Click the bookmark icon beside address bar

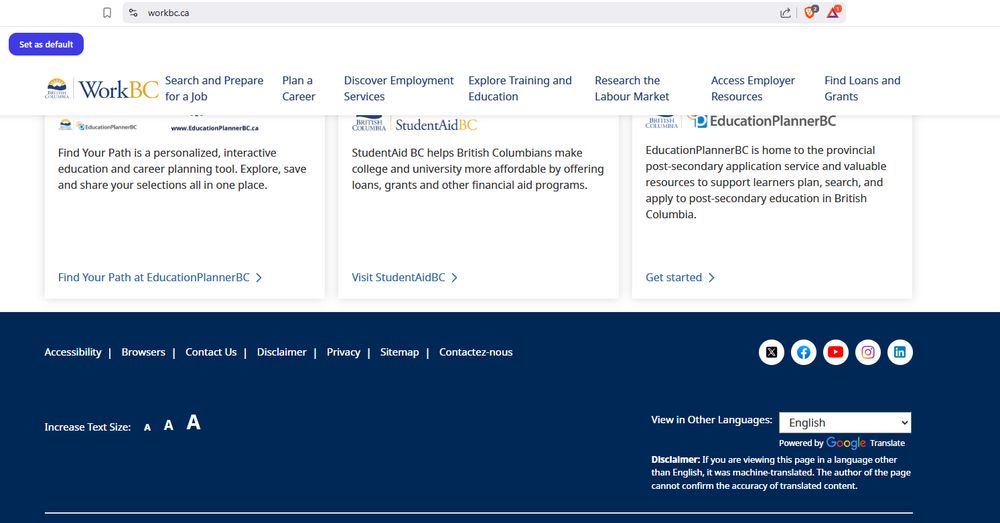point(107,13)
